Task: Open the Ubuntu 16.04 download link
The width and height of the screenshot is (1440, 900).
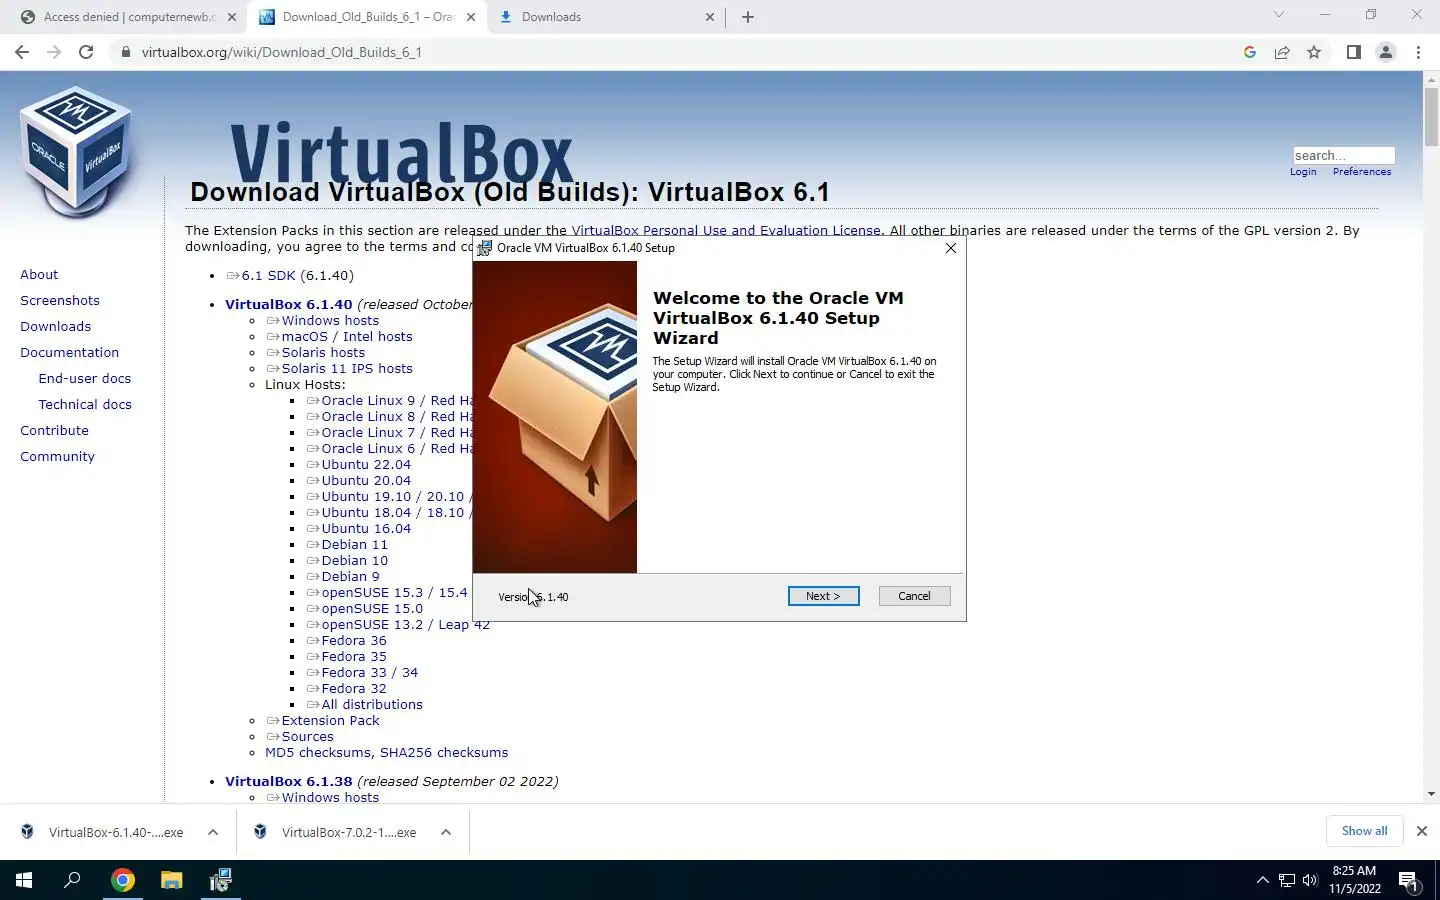Action: [x=366, y=529]
